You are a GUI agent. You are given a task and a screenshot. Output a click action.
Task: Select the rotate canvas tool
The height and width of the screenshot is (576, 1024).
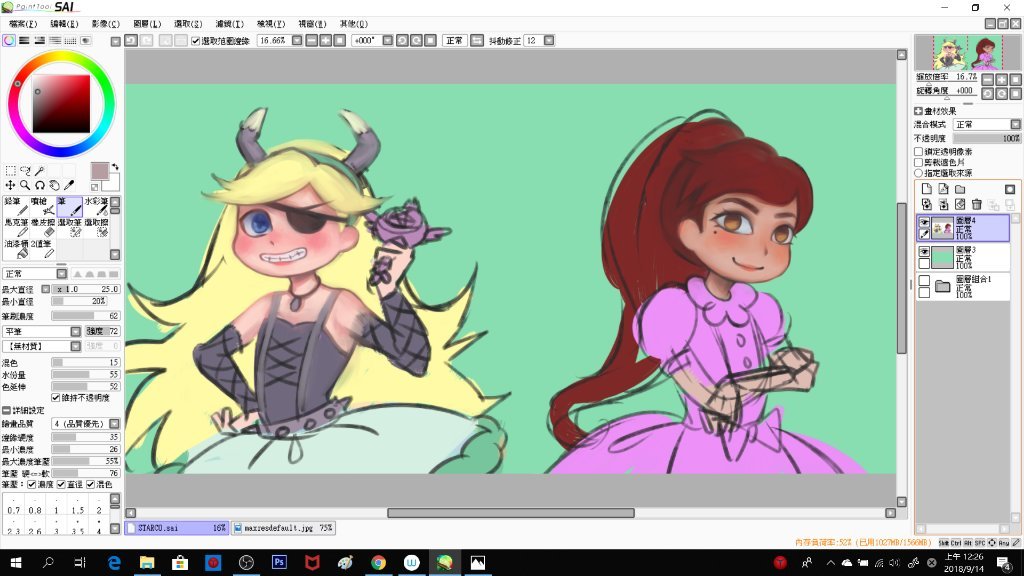[40, 185]
